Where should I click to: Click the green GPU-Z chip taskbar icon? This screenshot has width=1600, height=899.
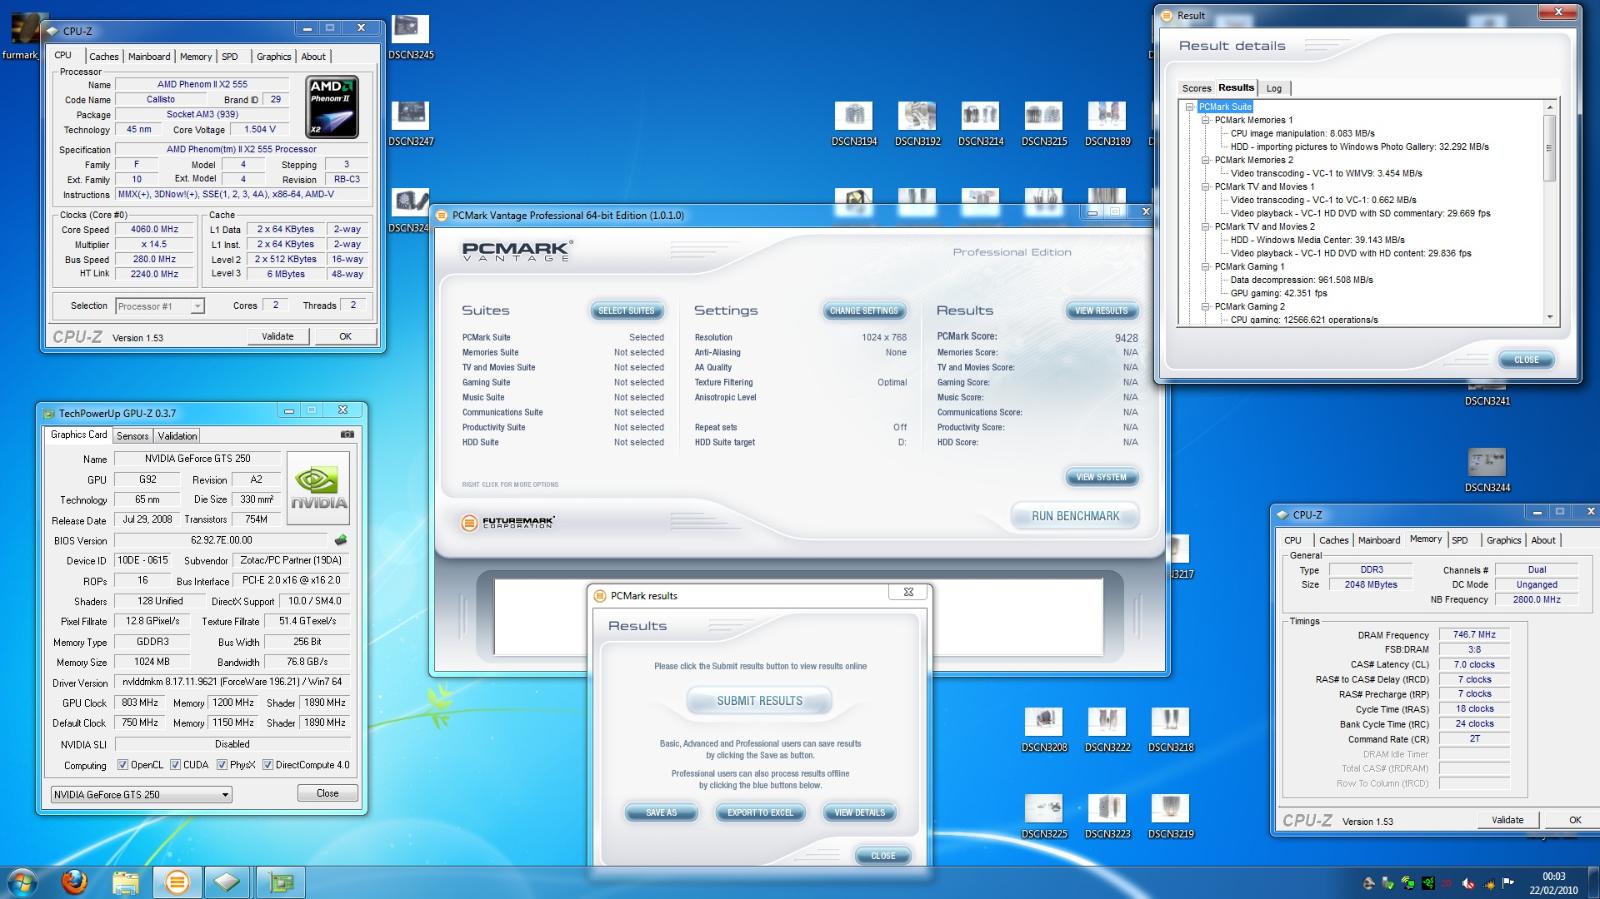281,882
